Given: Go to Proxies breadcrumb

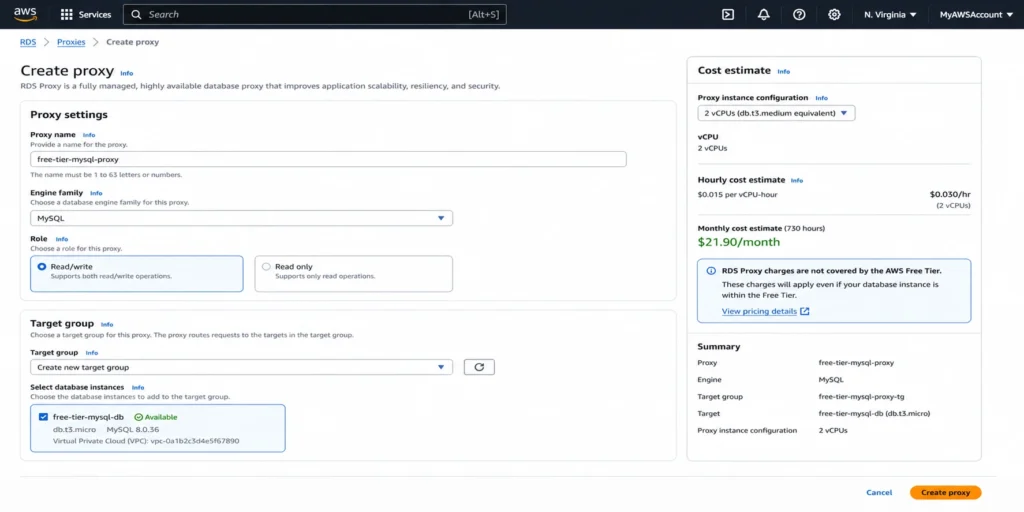Looking at the screenshot, I should 71,42.
